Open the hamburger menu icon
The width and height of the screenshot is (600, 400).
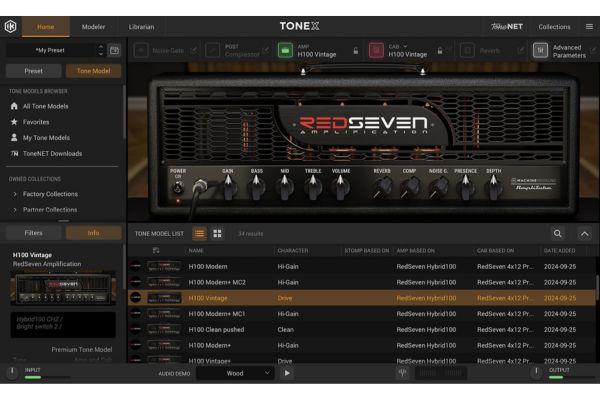[x=587, y=27]
